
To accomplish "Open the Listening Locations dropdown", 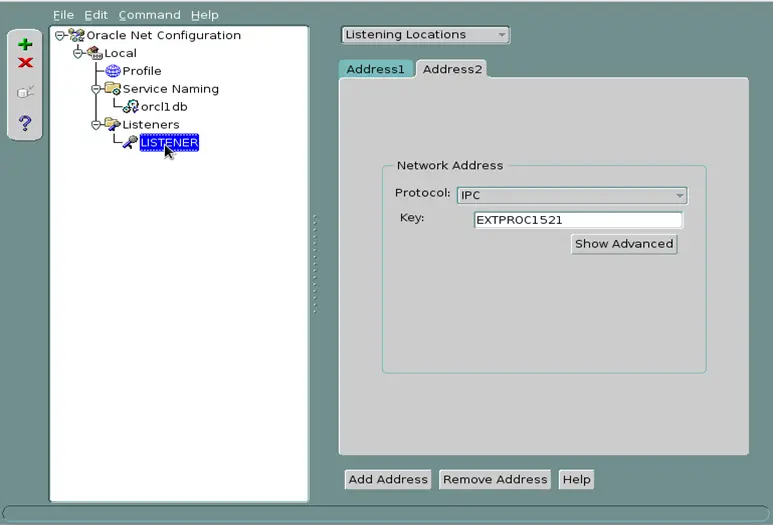I will coord(425,35).
